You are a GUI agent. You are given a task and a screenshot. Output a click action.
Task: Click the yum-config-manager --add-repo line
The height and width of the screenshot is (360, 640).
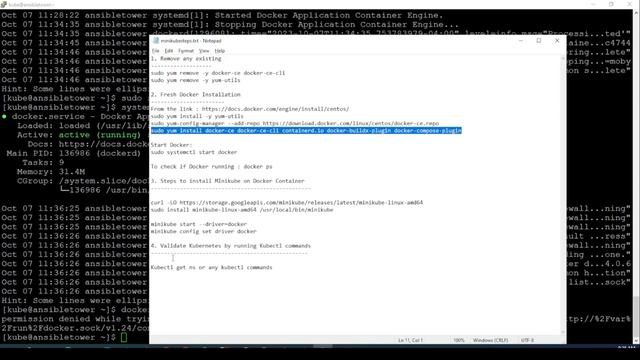(295, 123)
